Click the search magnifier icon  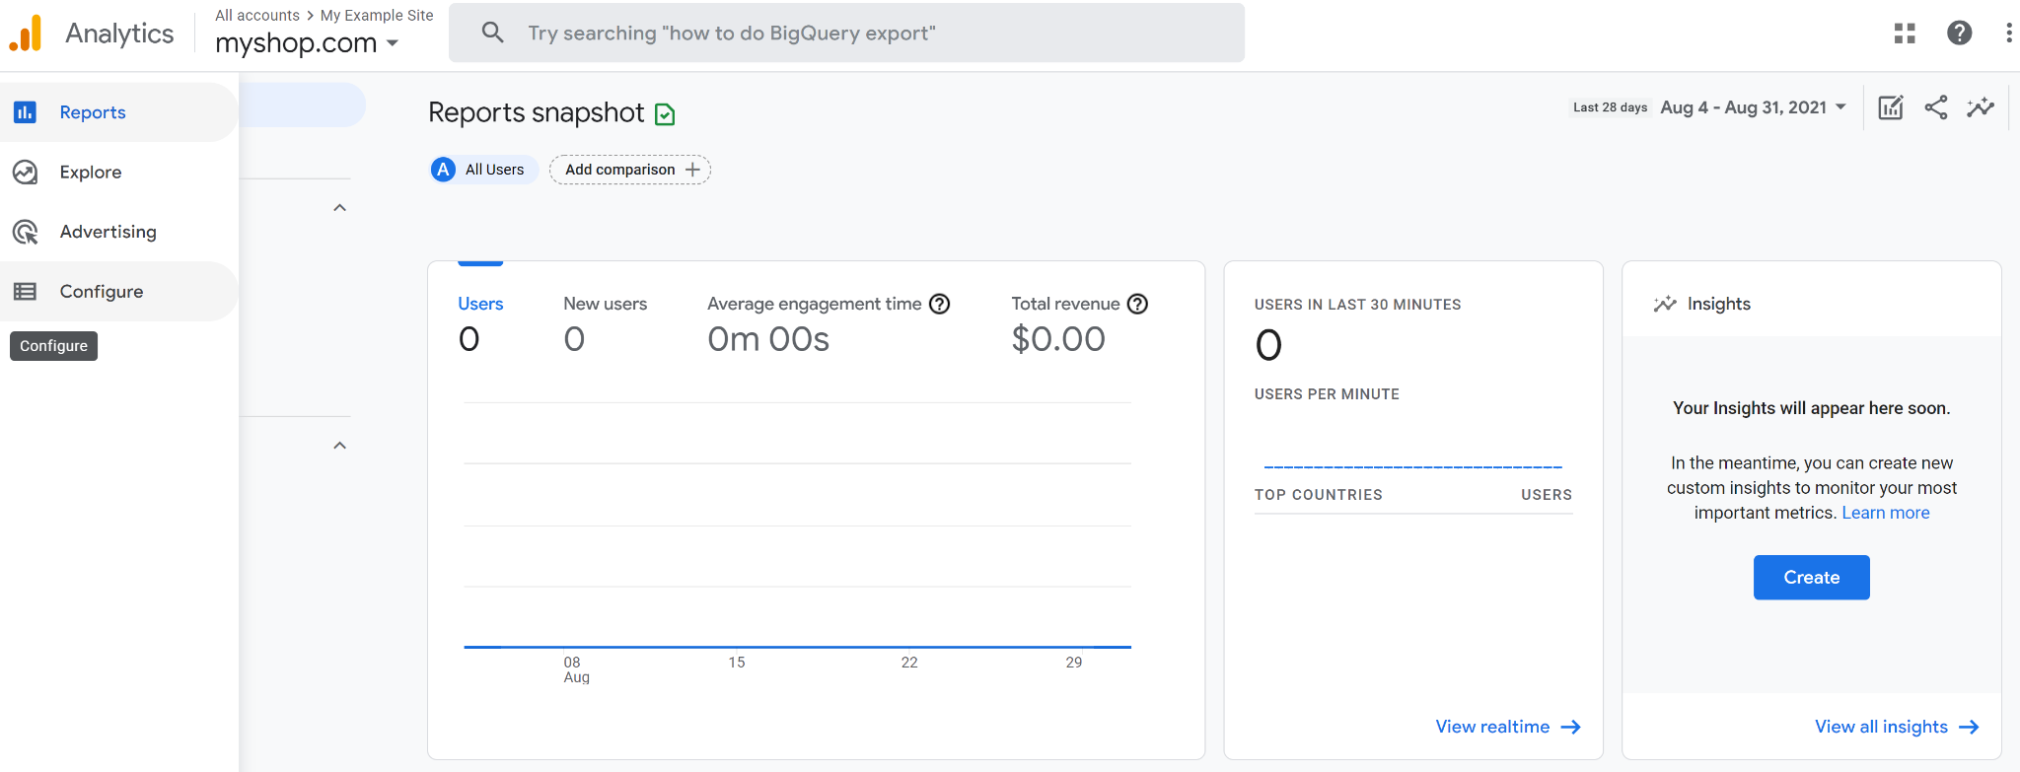point(492,33)
